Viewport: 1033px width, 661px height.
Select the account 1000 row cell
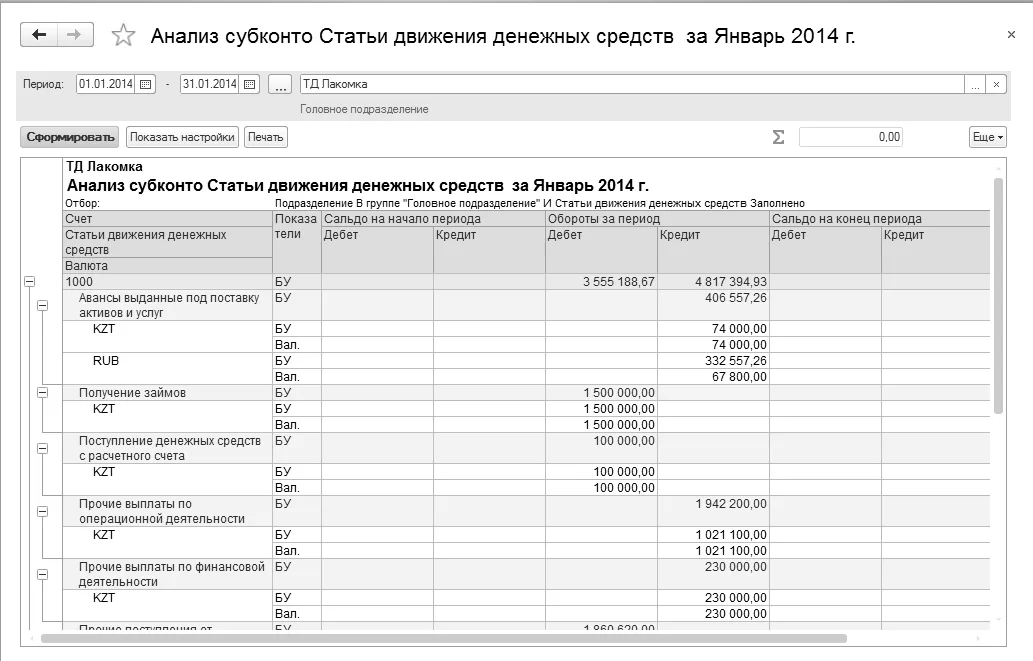[x=167, y=281]
